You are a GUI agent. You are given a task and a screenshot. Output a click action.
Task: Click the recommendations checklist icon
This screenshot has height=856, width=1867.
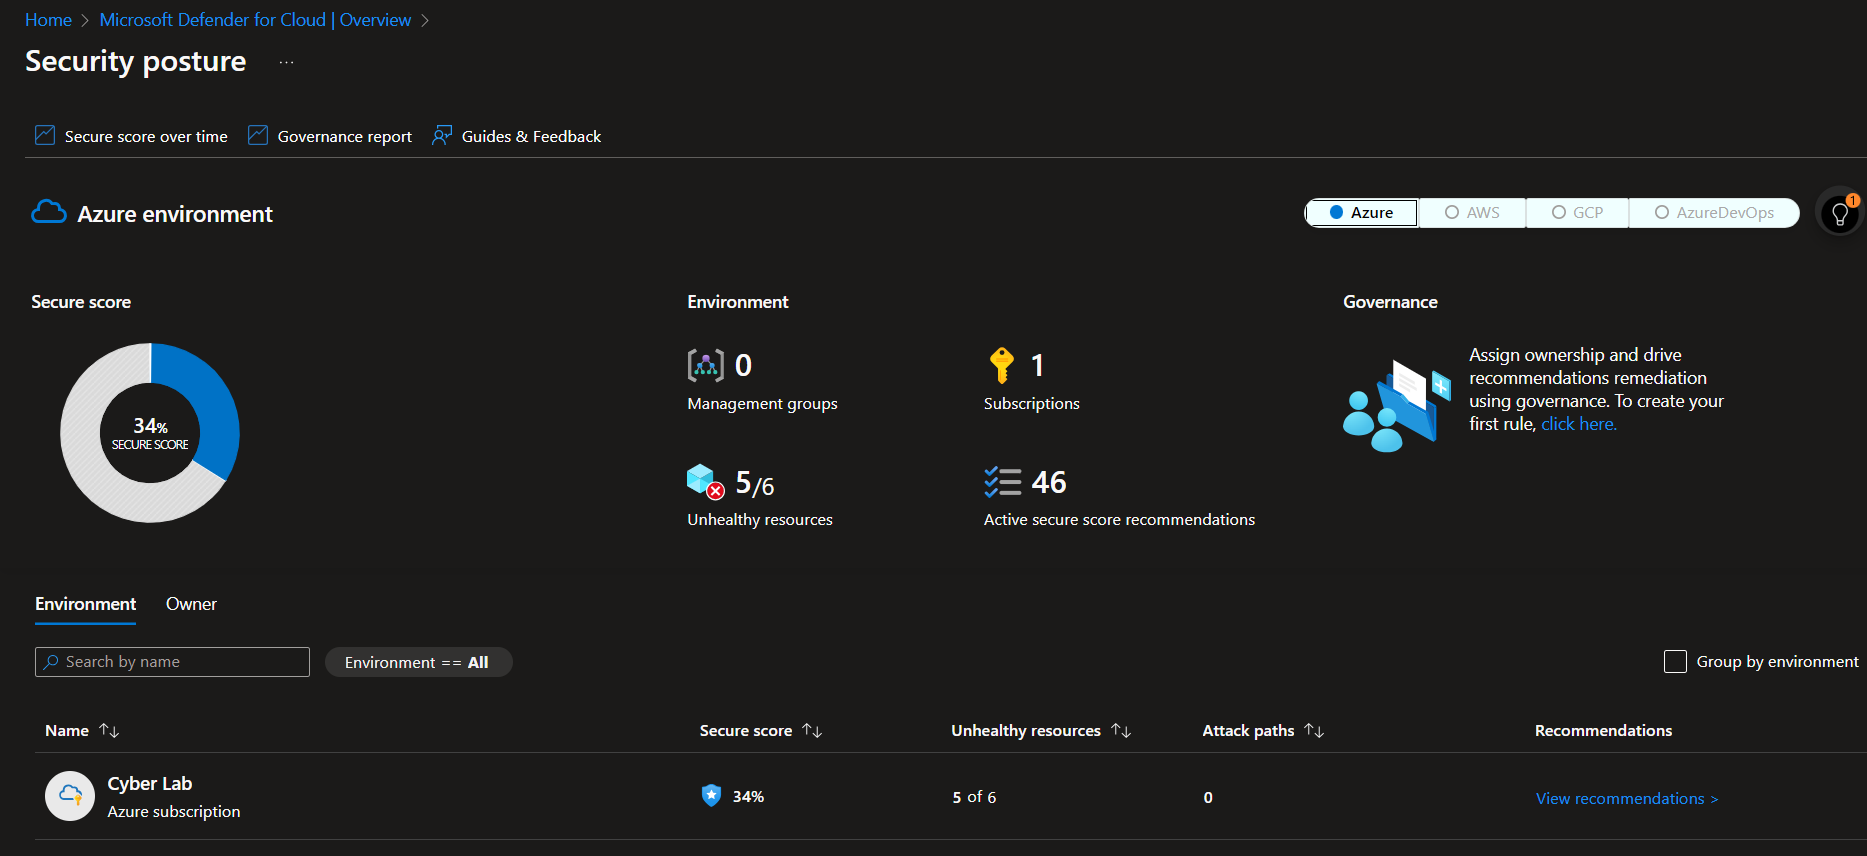click(1002, 482)
